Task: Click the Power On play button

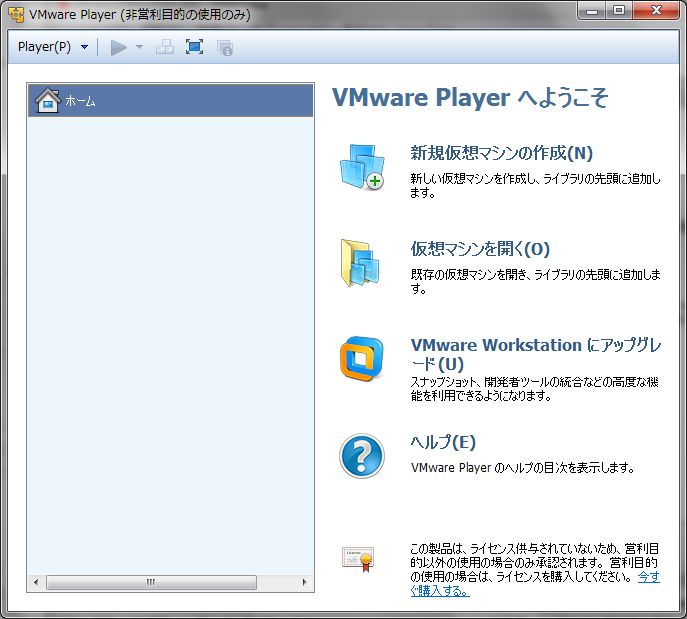Action: (x=118, y=47)
